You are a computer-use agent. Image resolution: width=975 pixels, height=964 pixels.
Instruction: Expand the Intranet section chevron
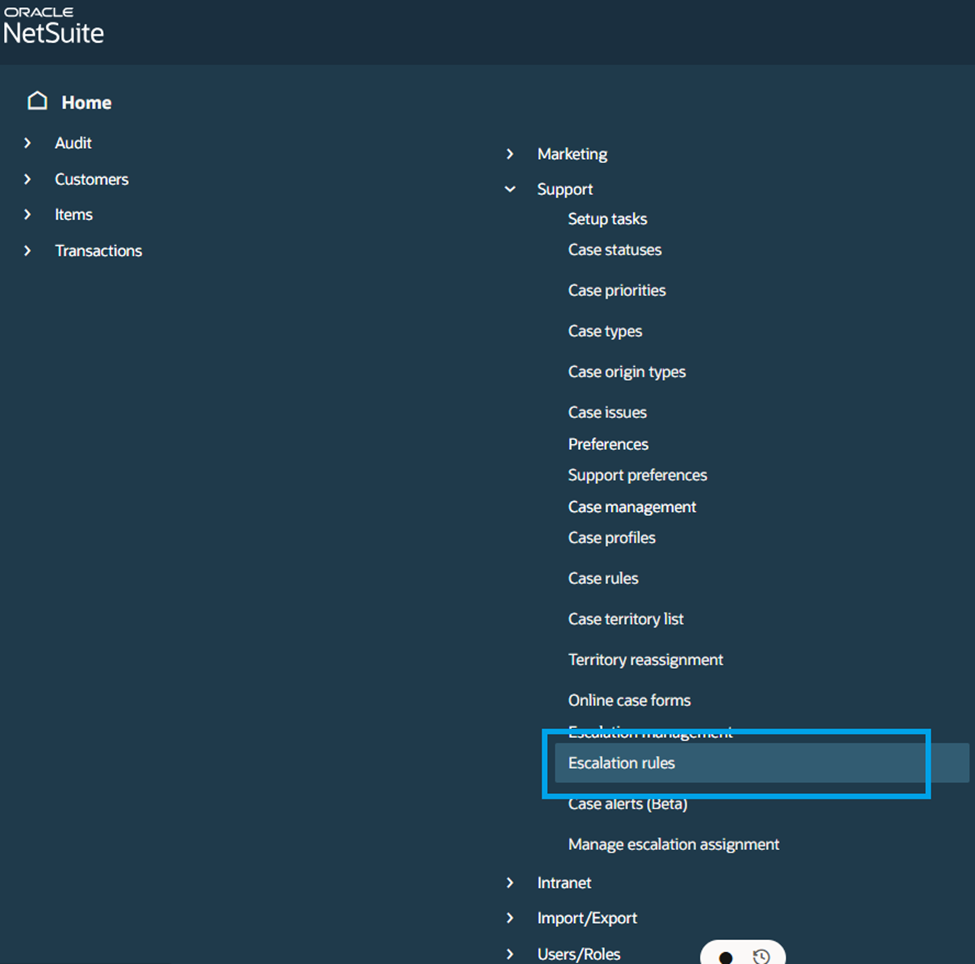510,883
